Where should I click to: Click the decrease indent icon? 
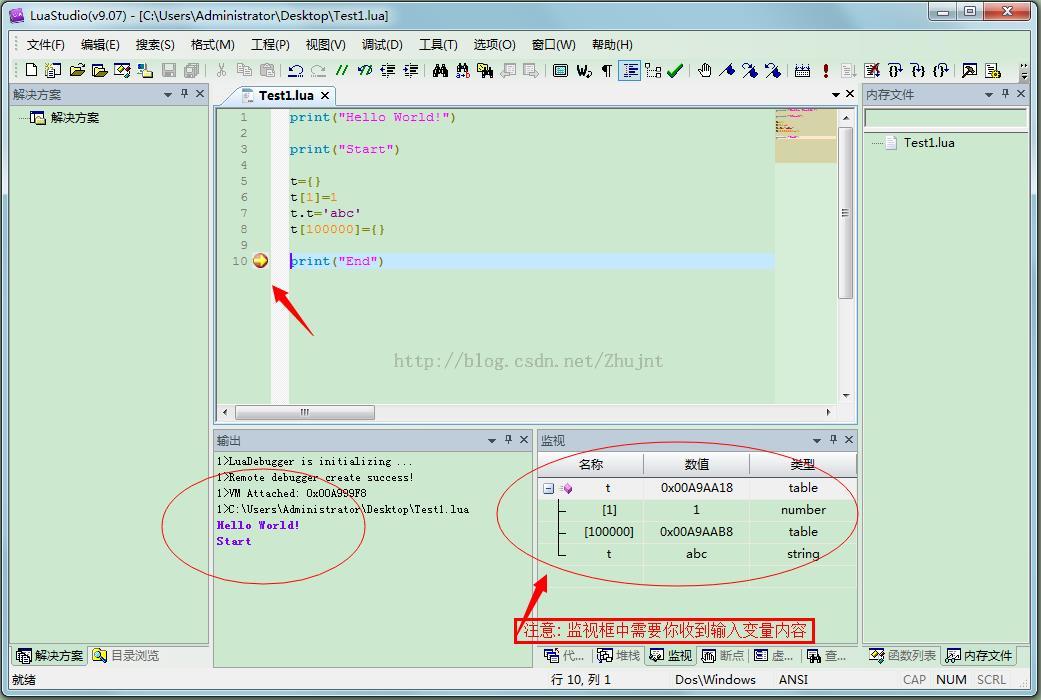pyautogui.click(x=388, y=70)
